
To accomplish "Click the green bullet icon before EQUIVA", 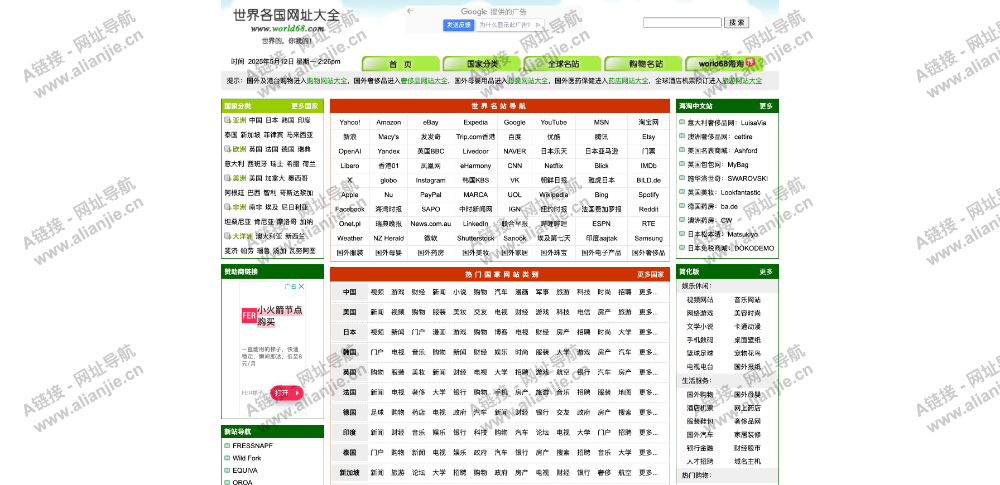I will pyautogui.click(x=227, y=470).
